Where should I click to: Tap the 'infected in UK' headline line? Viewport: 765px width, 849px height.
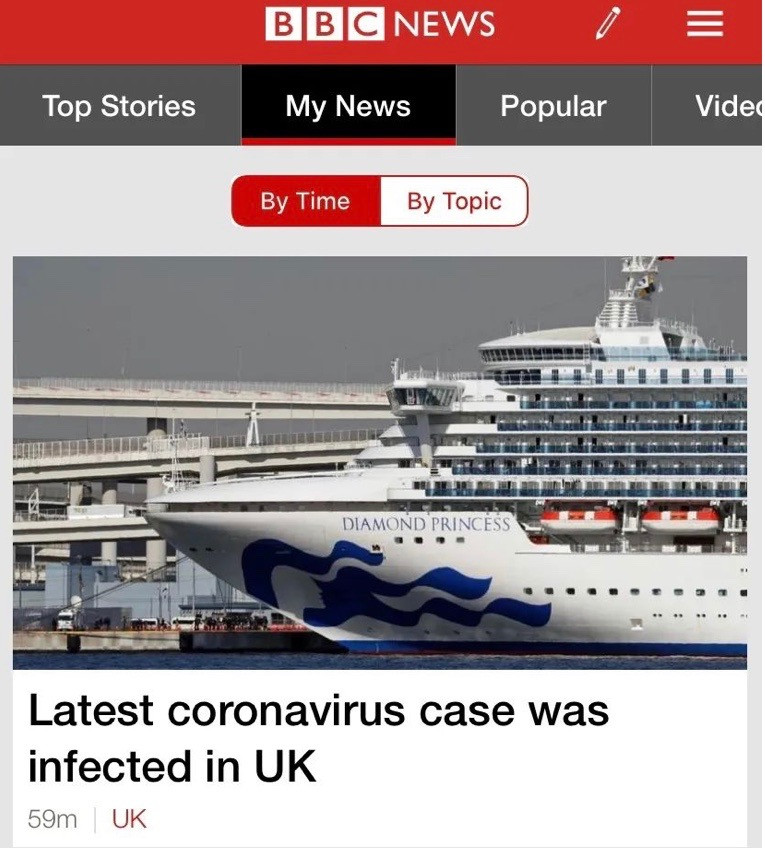point(172,766)
